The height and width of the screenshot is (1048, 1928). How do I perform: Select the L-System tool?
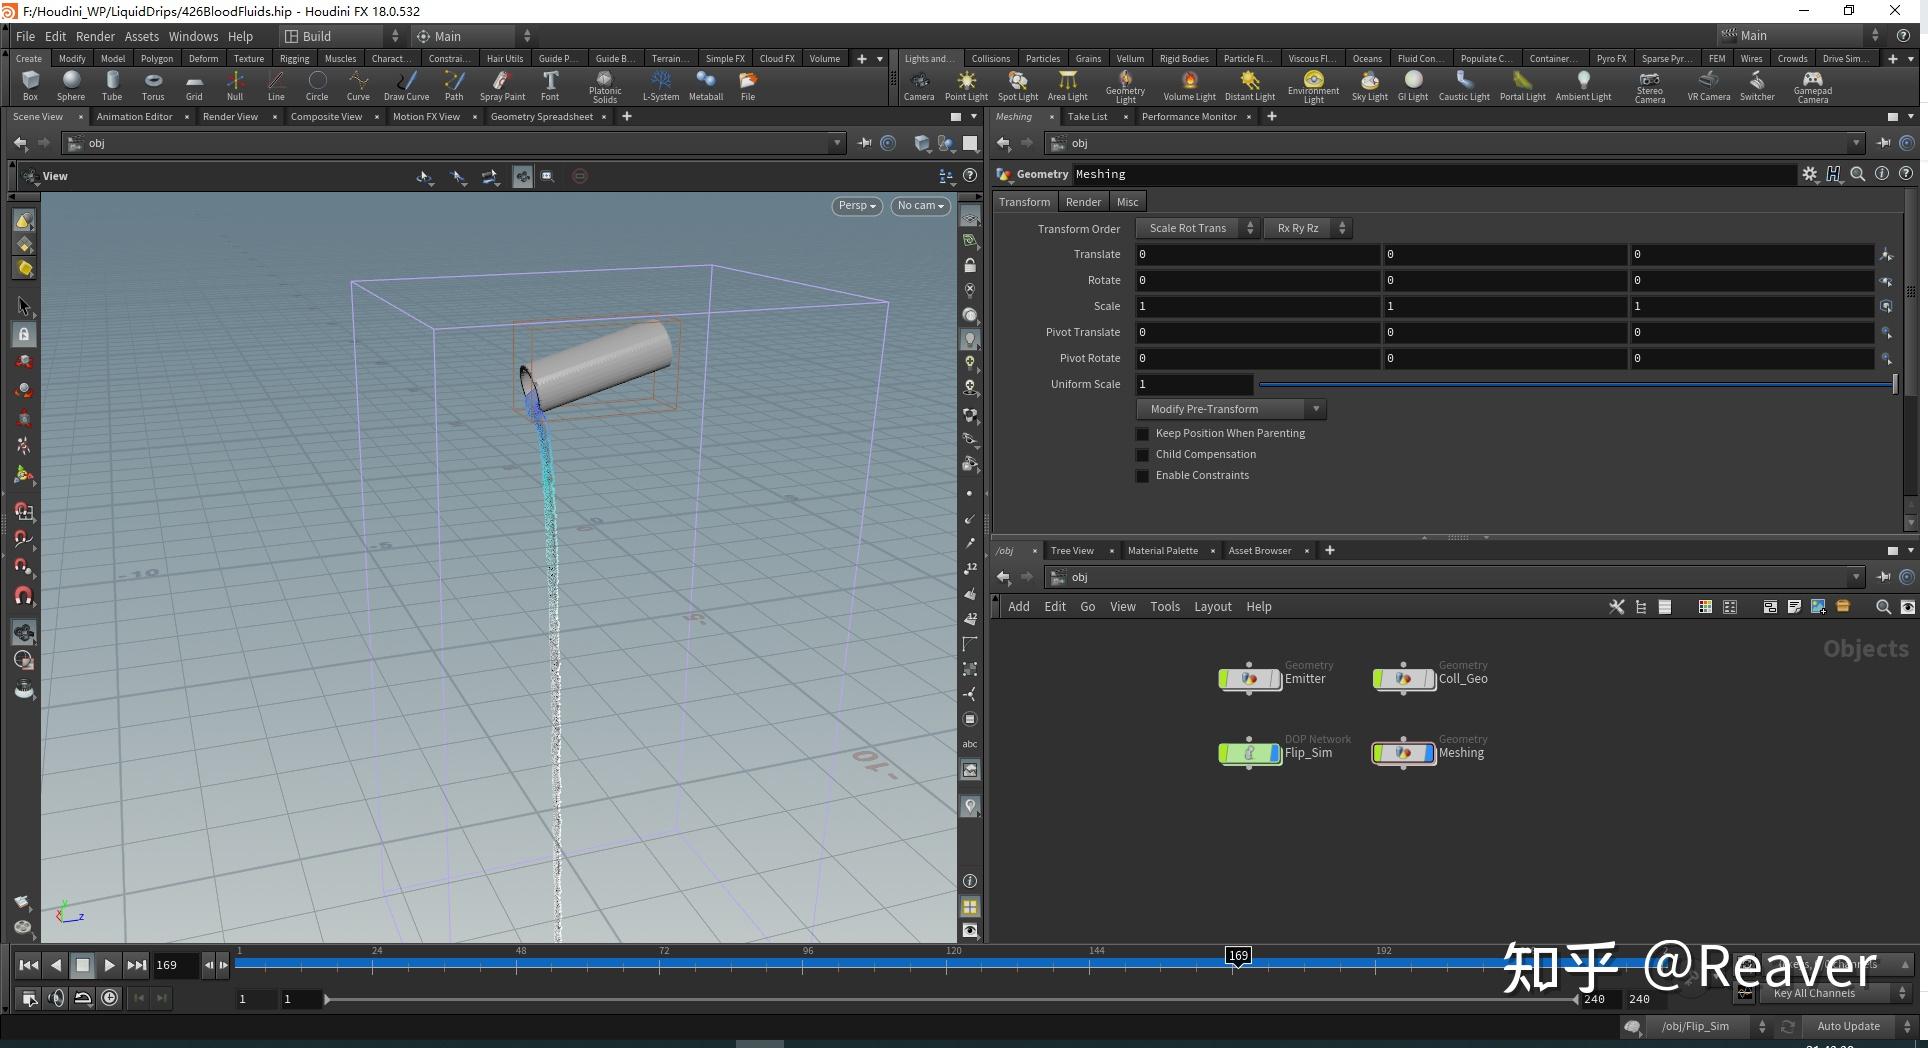coord(660,85)
